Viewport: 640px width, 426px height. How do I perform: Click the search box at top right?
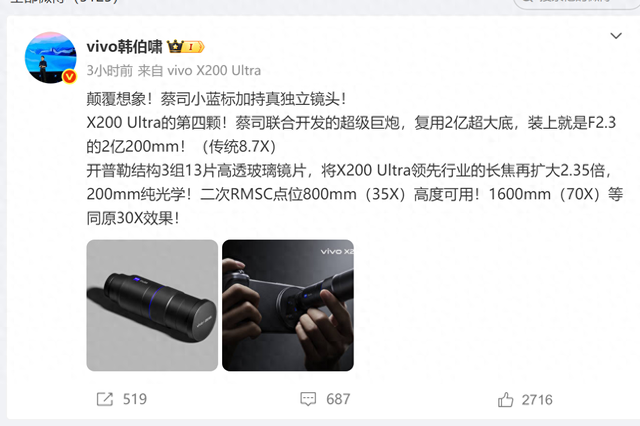pyautogui.click(x=578, y=3)
